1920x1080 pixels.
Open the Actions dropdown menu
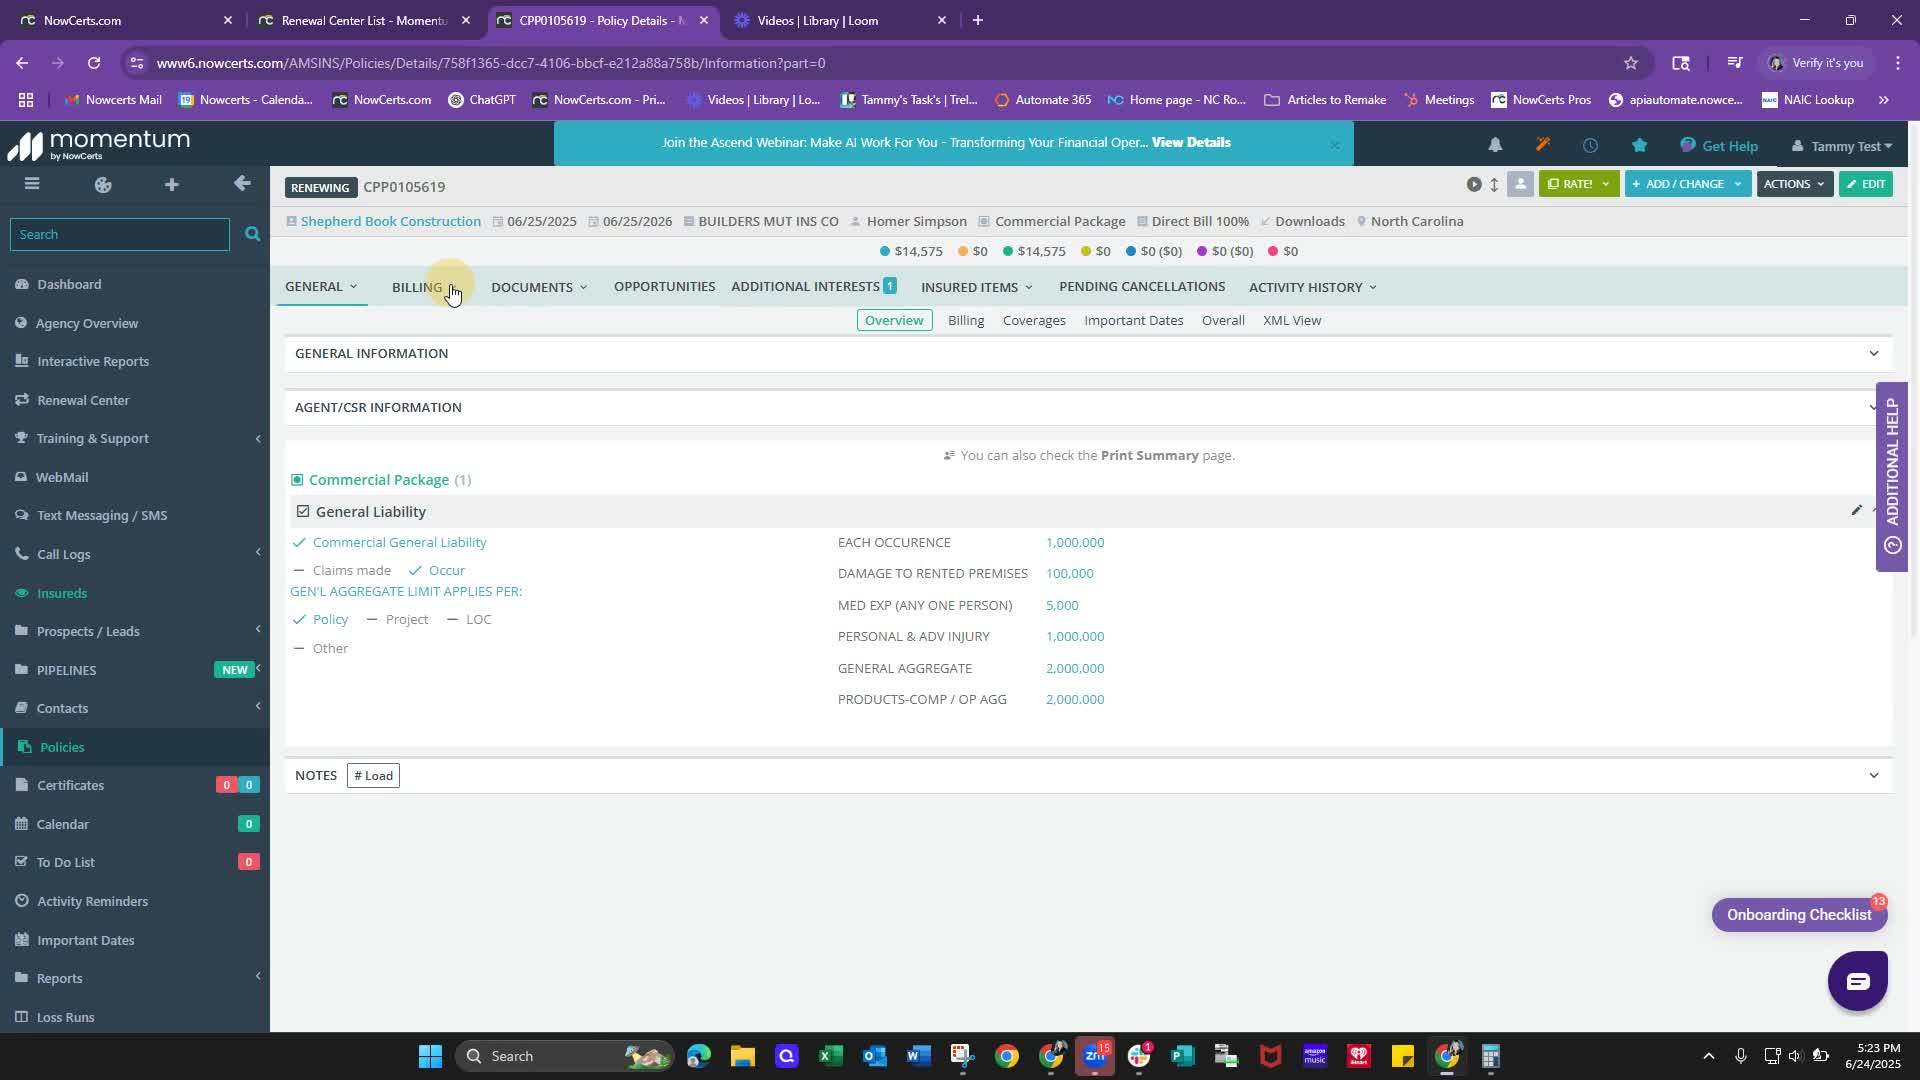click(1794, 184)
